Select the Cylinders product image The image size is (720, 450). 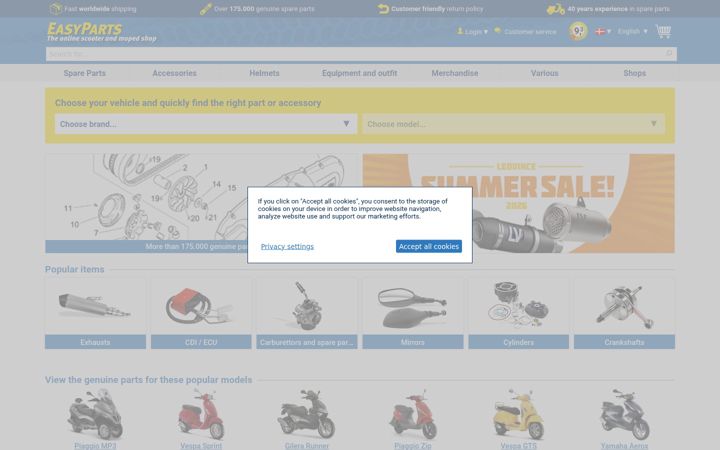click(x=518, y=306)
